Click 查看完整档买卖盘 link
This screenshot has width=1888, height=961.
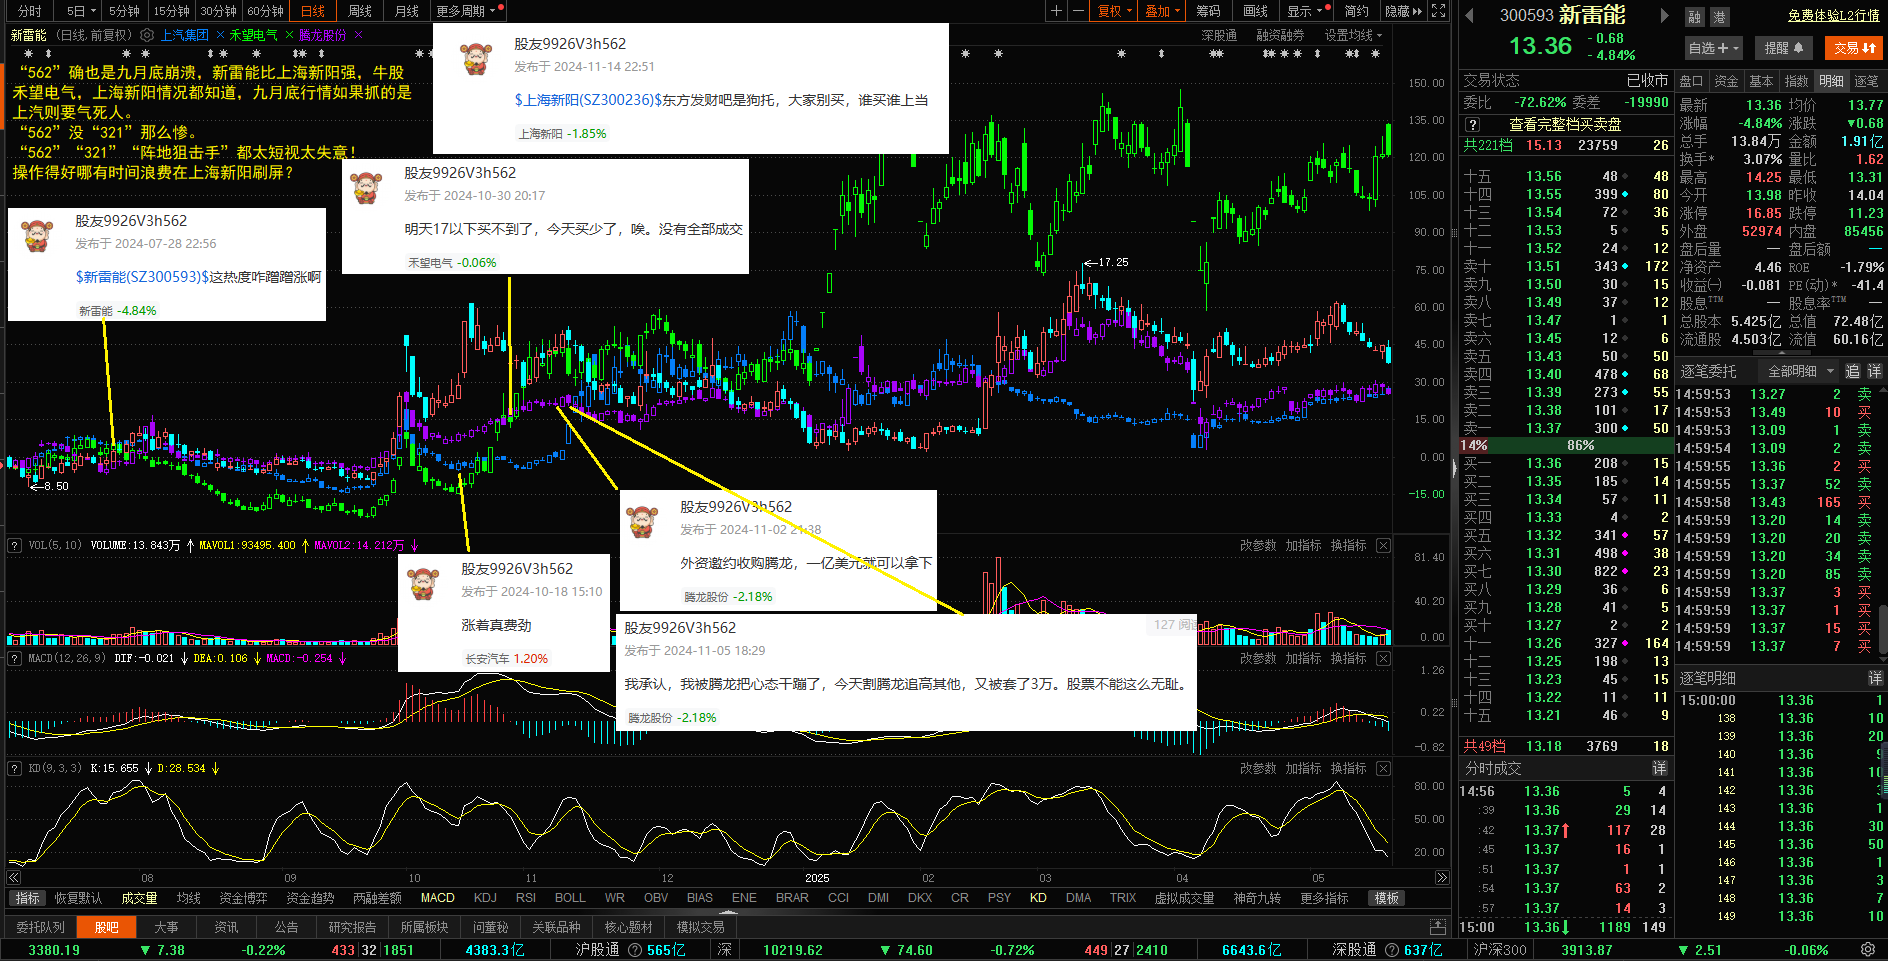pos(1565,125)
